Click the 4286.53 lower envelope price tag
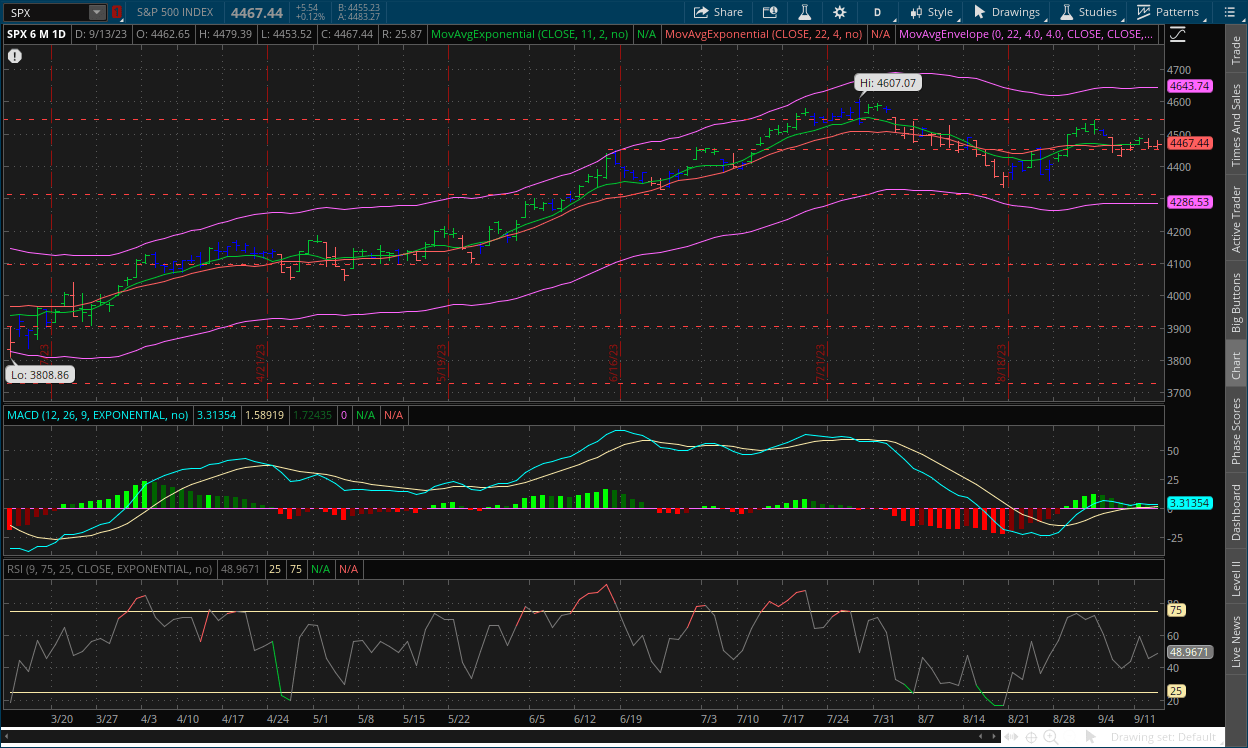 pyautogui.click(x=1189, y=201)
